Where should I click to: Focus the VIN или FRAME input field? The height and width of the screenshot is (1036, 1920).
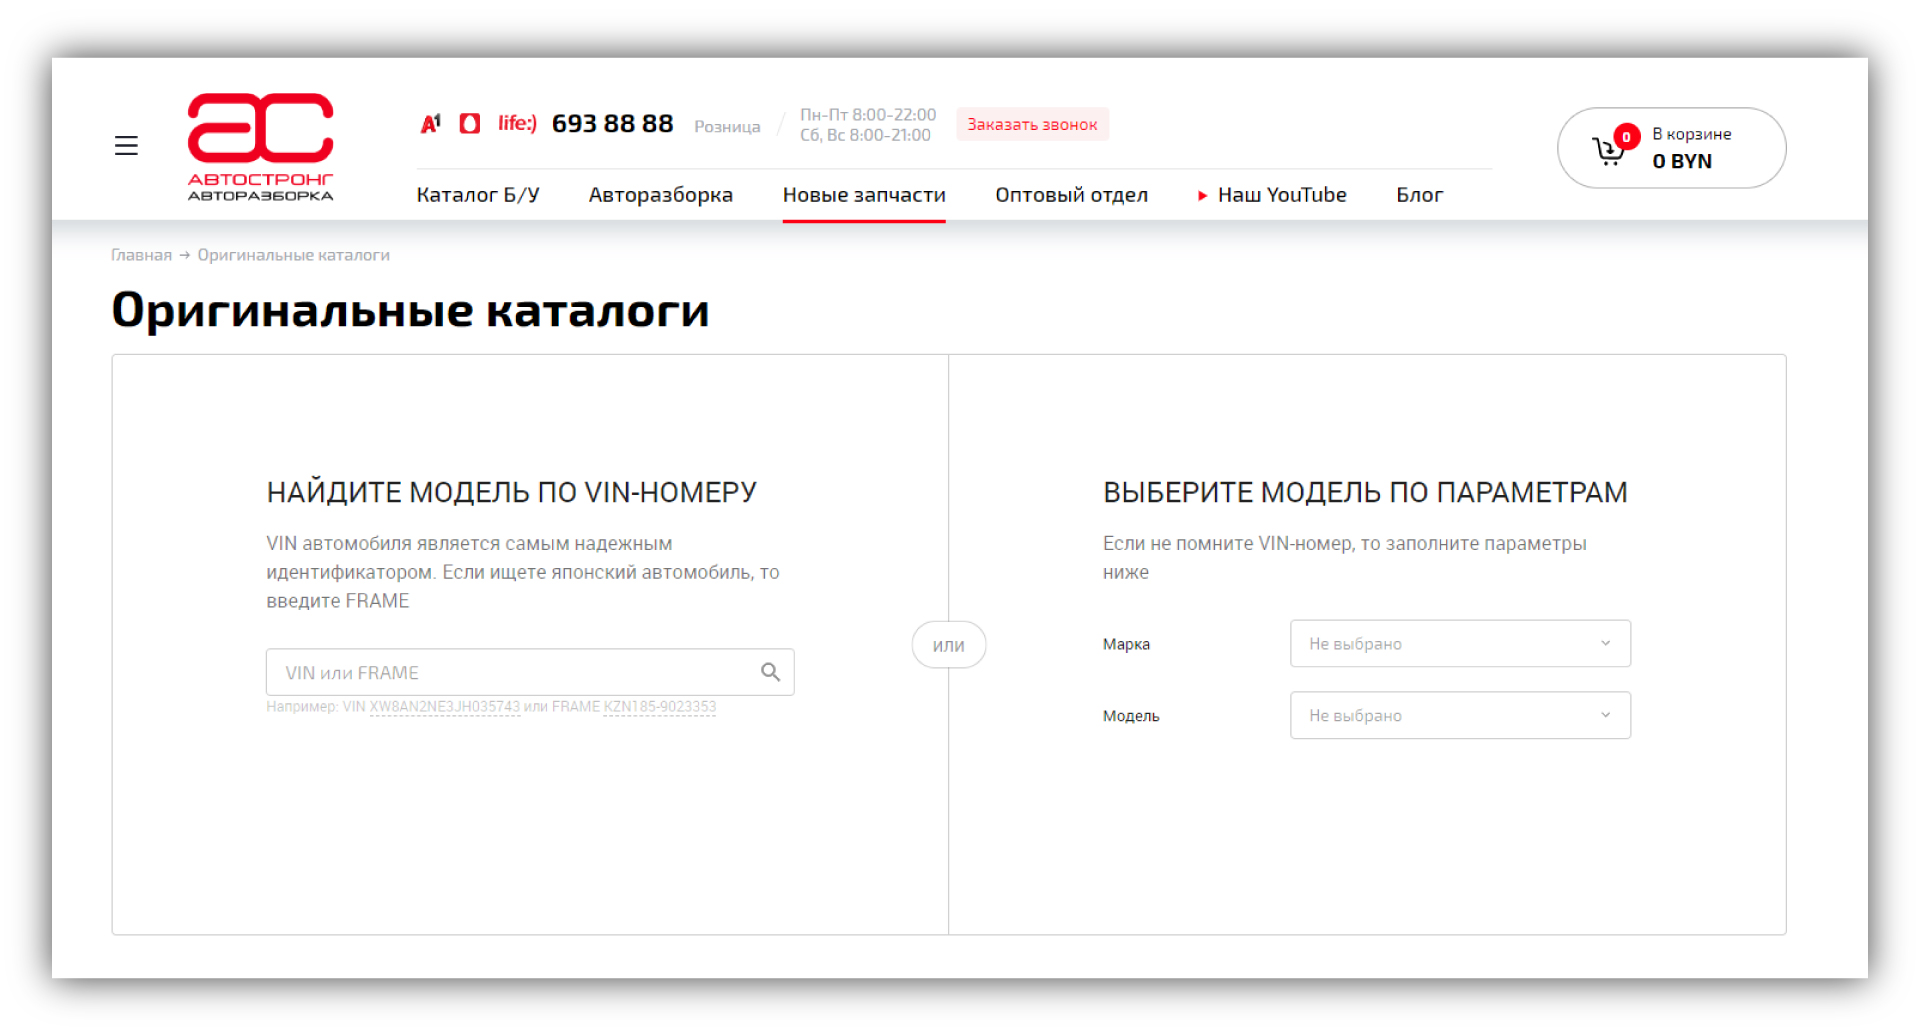click(510, 673)
